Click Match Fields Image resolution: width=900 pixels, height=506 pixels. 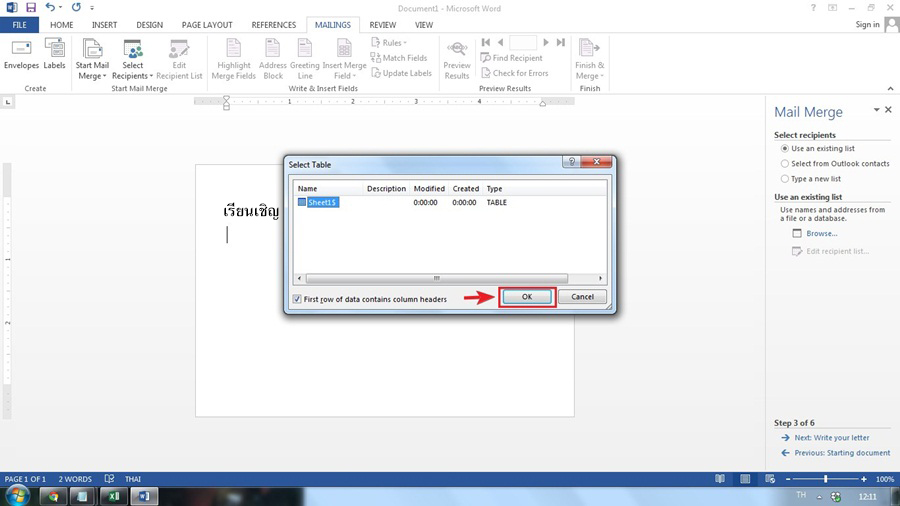tap(399, 58)
